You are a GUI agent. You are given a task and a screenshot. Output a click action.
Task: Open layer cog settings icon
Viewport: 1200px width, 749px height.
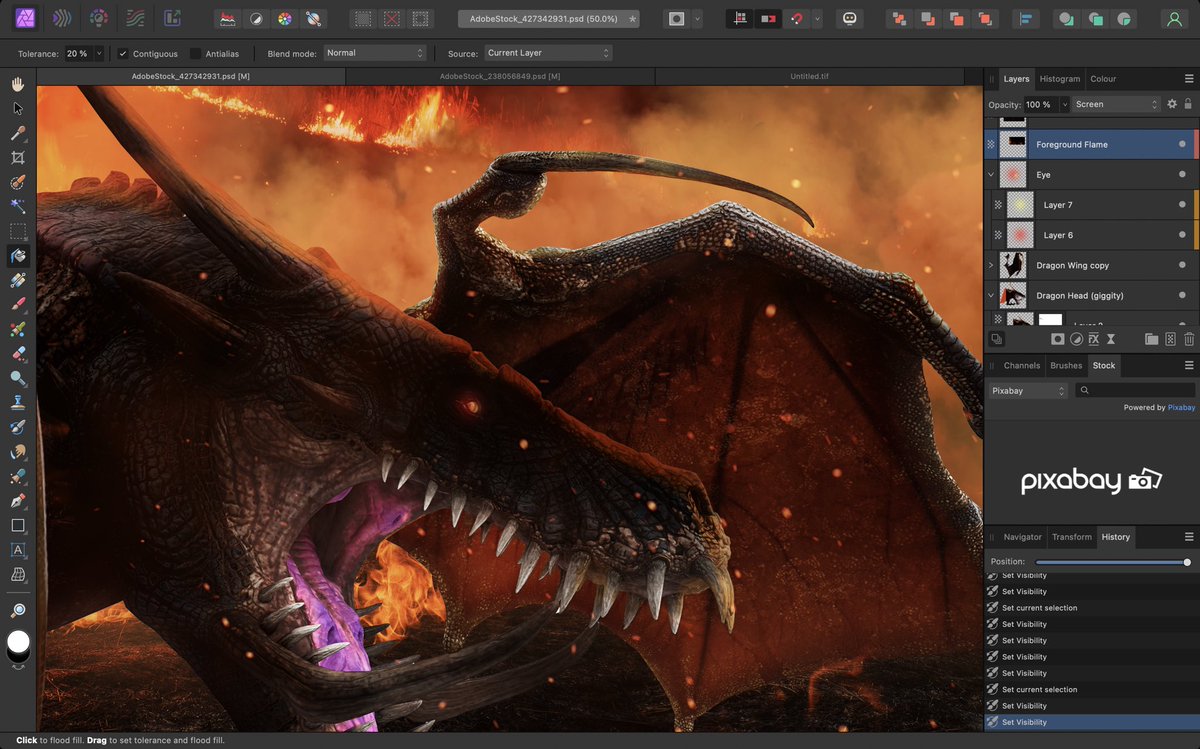1172,104
